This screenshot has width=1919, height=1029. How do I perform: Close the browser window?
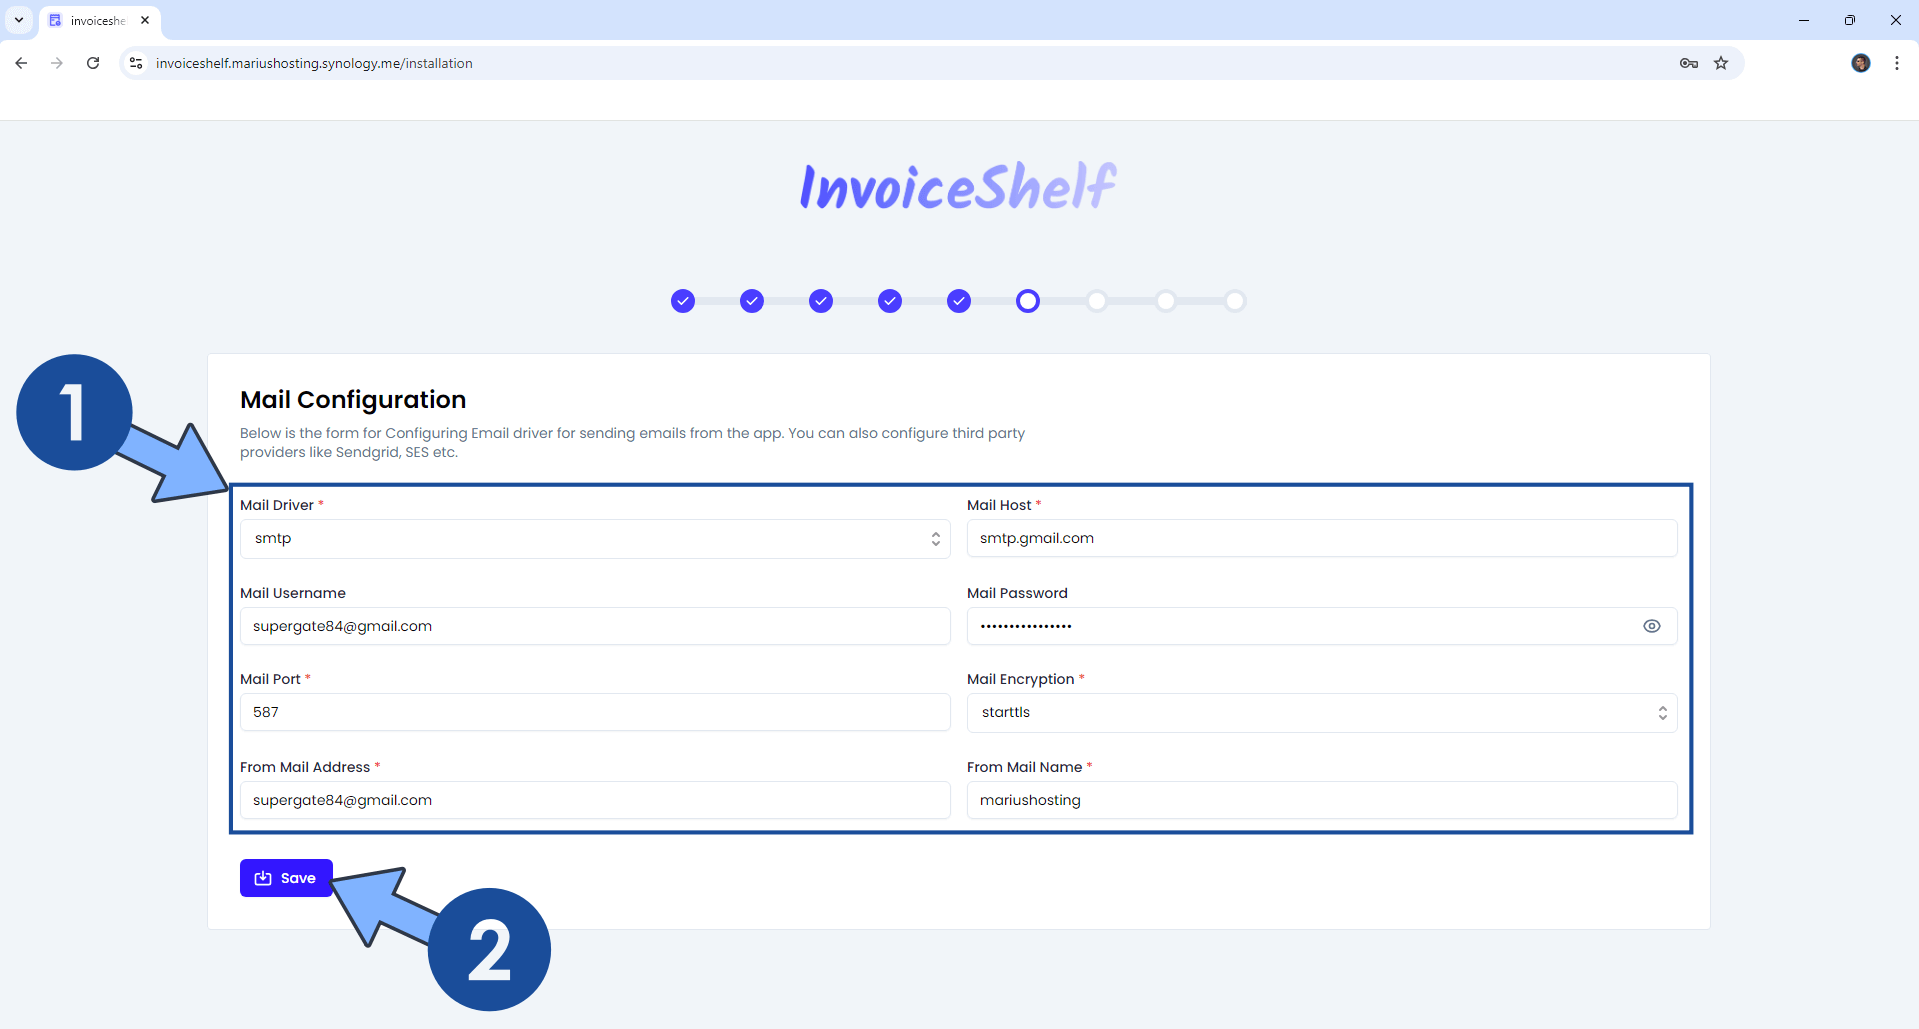pos(1896,20)
